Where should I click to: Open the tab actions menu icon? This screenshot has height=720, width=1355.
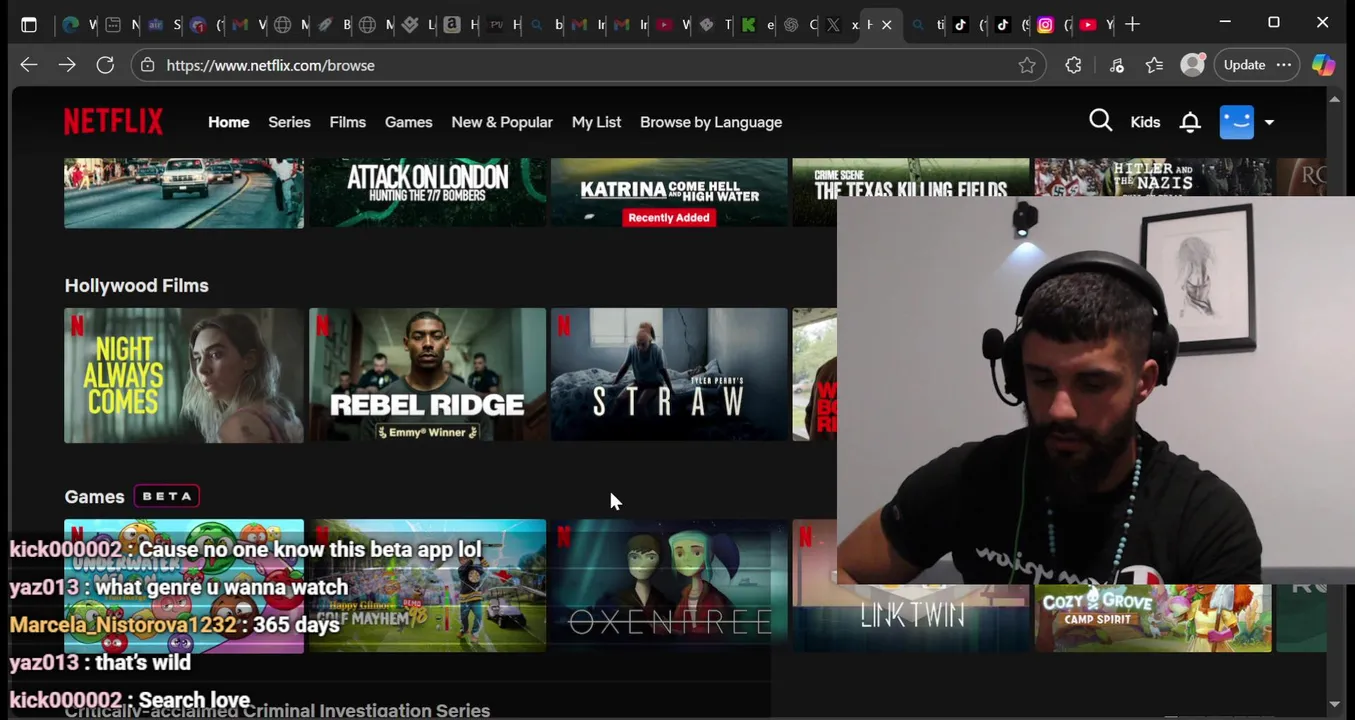click(x=29, y=25)
